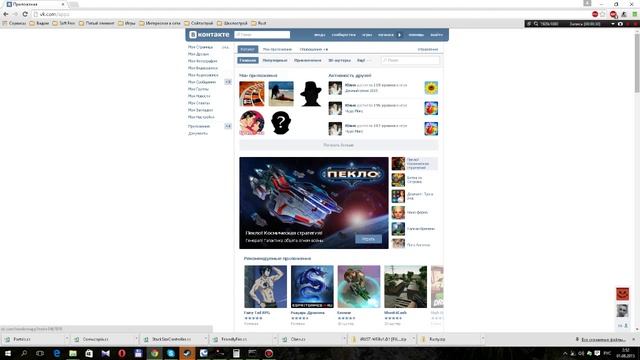Open My Settings in the left VK menu
The image size is (640, 360).
point(201,117)
